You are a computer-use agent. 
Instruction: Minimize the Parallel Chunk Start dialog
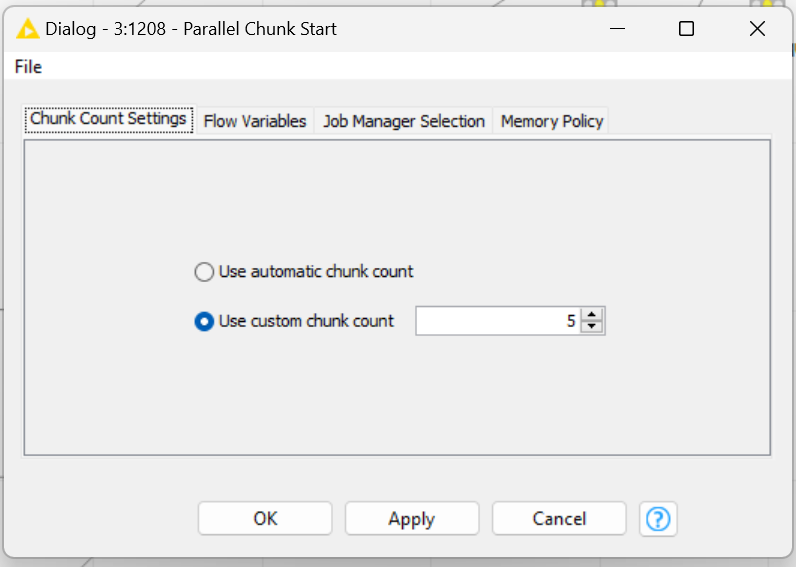click(615, 29)
